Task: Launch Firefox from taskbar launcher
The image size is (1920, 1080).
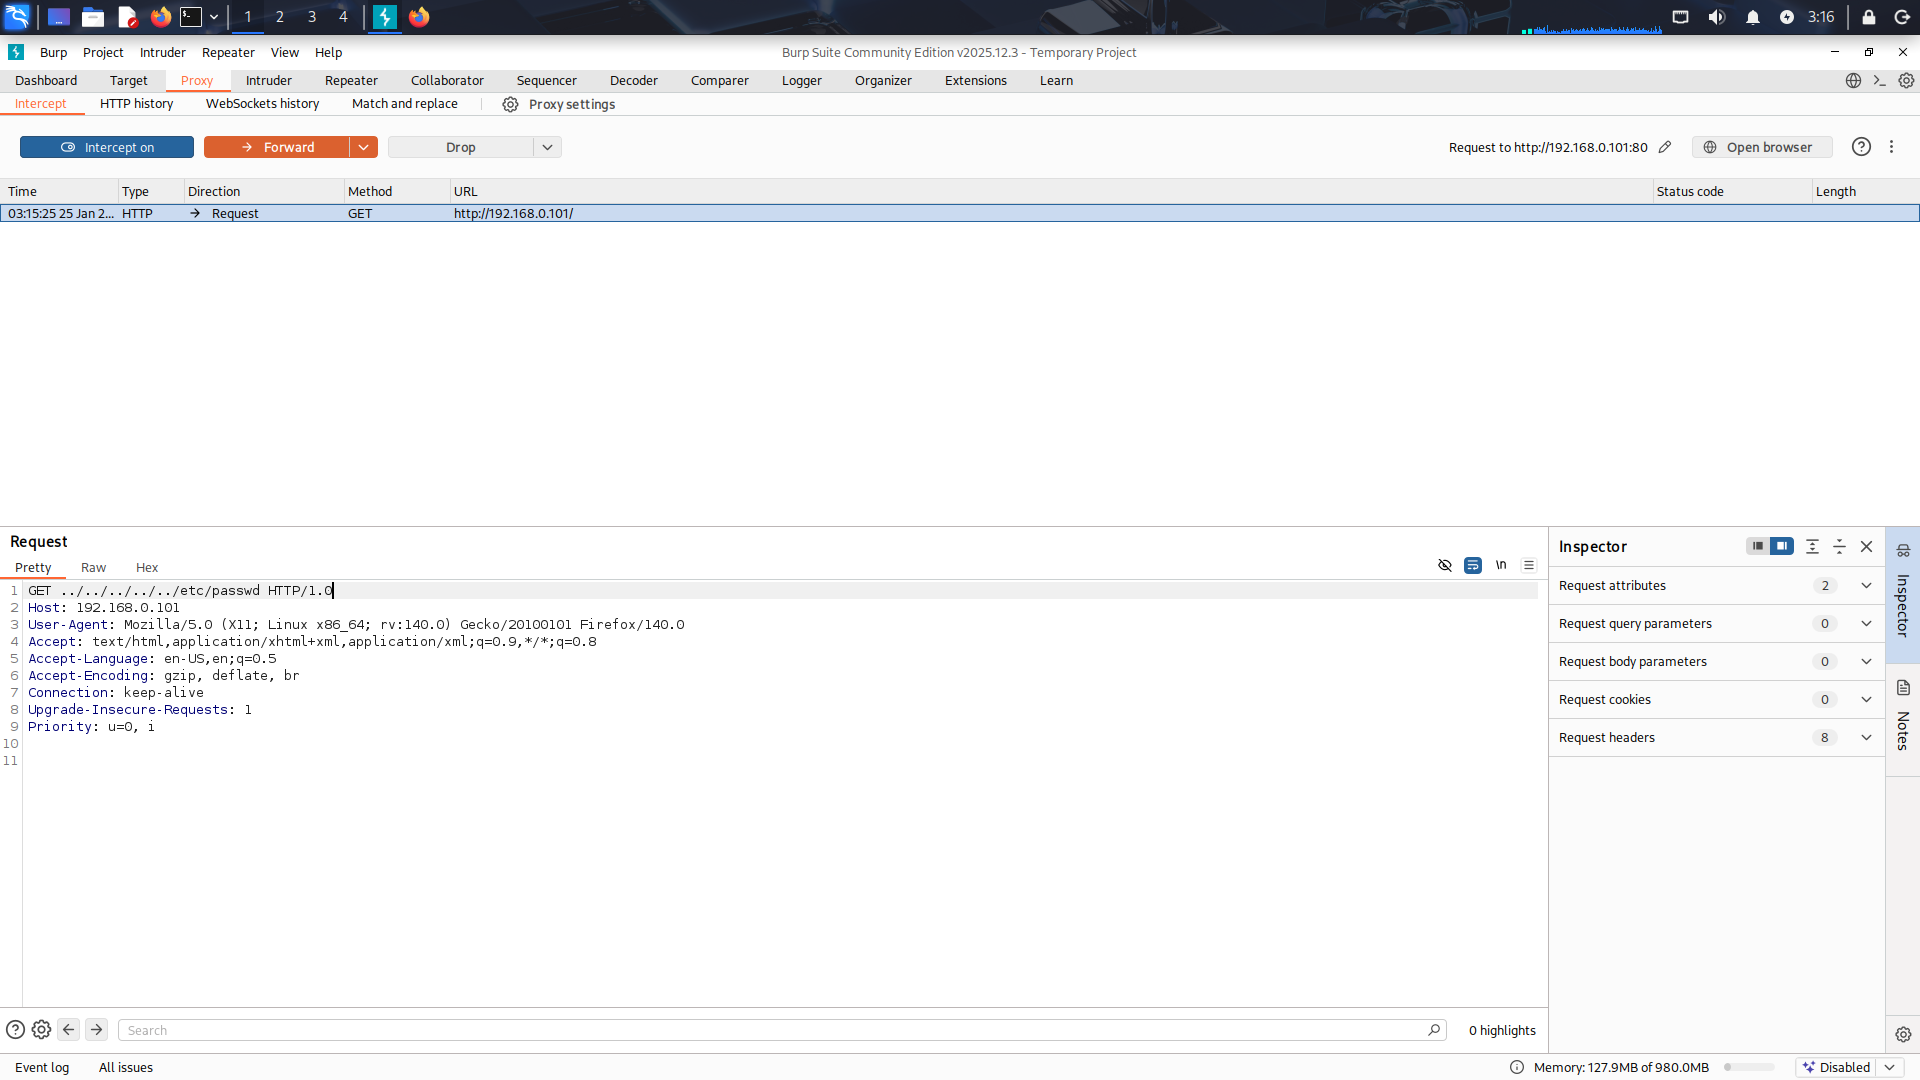Action: tap(160, 17)
